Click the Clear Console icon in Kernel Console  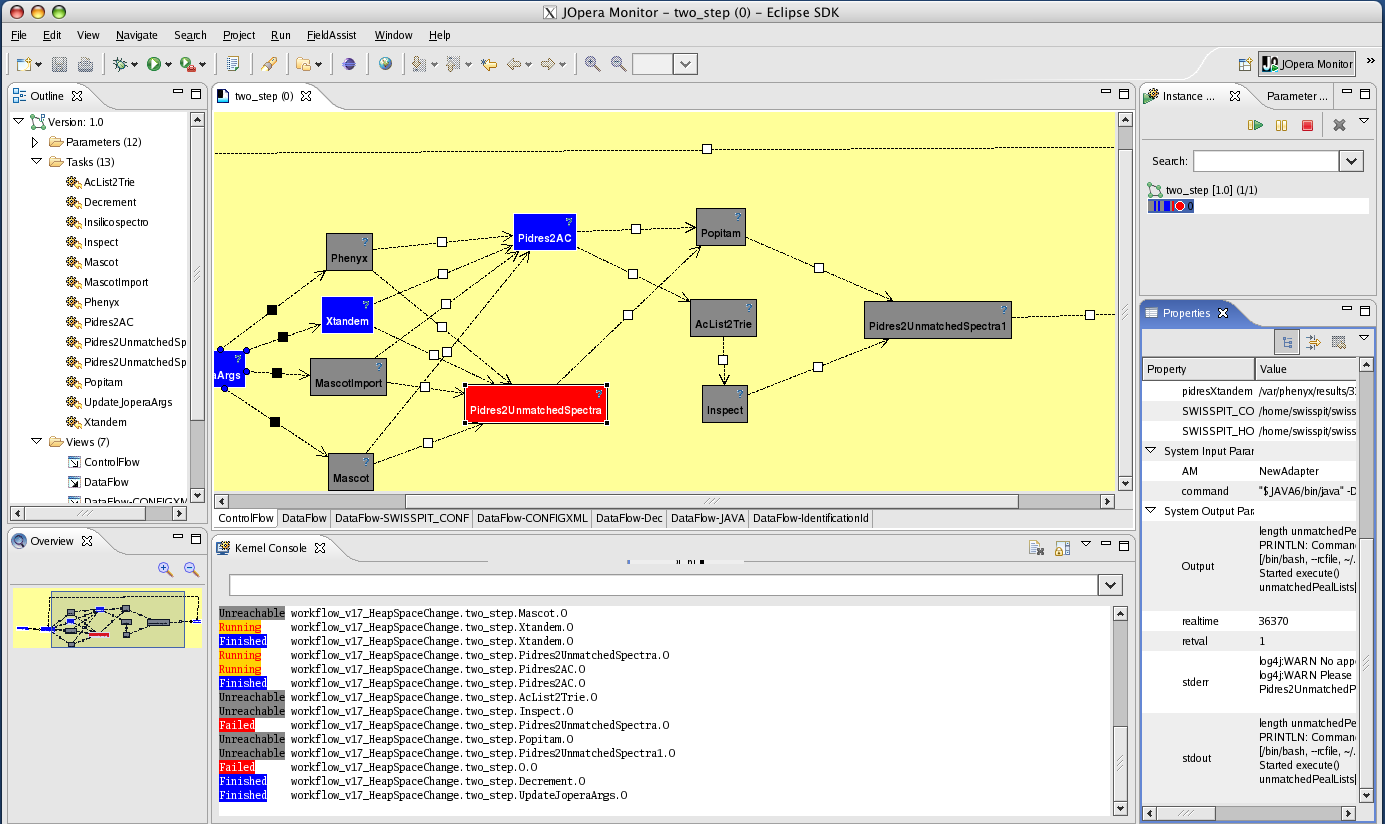[x=1037, y=547]
